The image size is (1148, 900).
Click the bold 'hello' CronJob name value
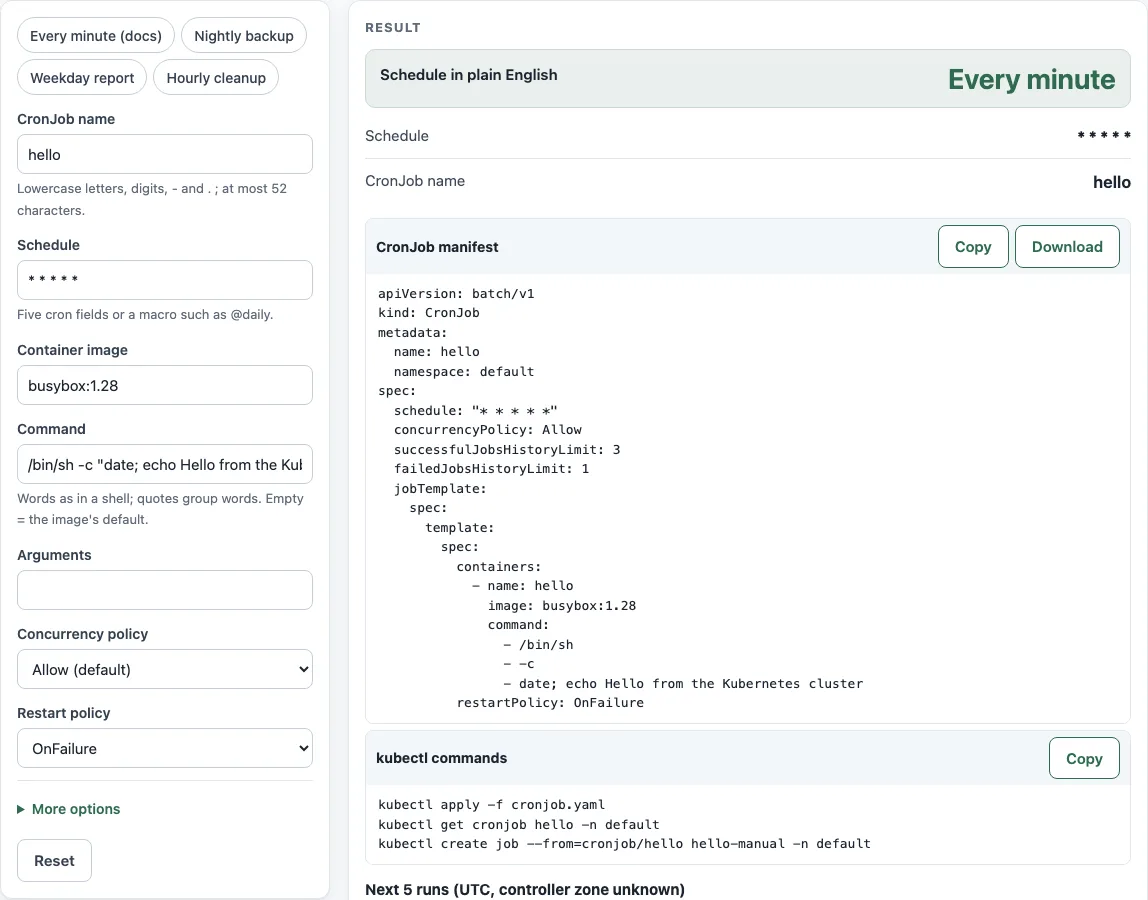1111,182
